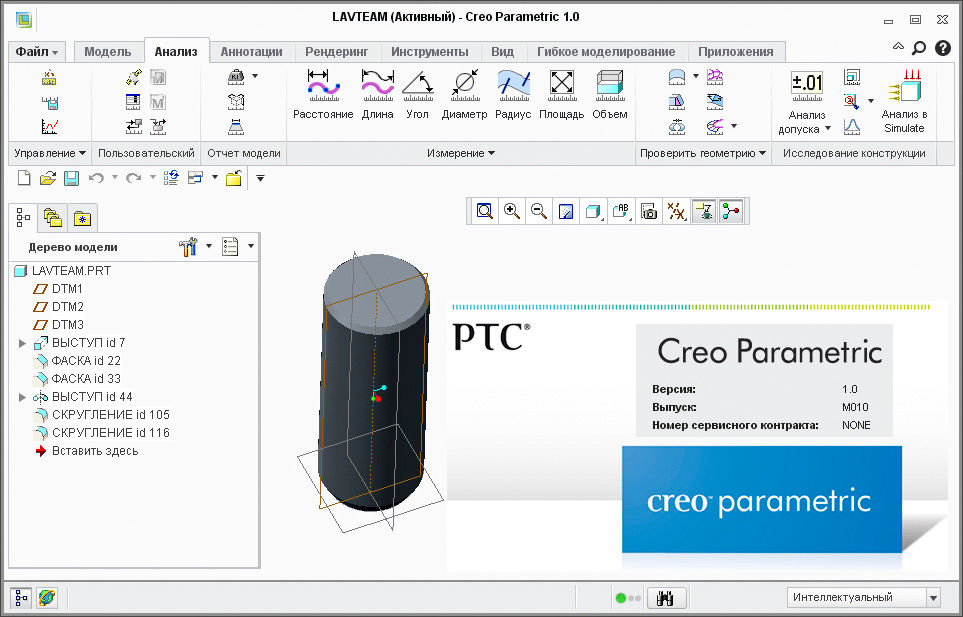Save the model with the floppy disk icon
The height and width of the screenshot is (617, 963).
tap(71, 178)
